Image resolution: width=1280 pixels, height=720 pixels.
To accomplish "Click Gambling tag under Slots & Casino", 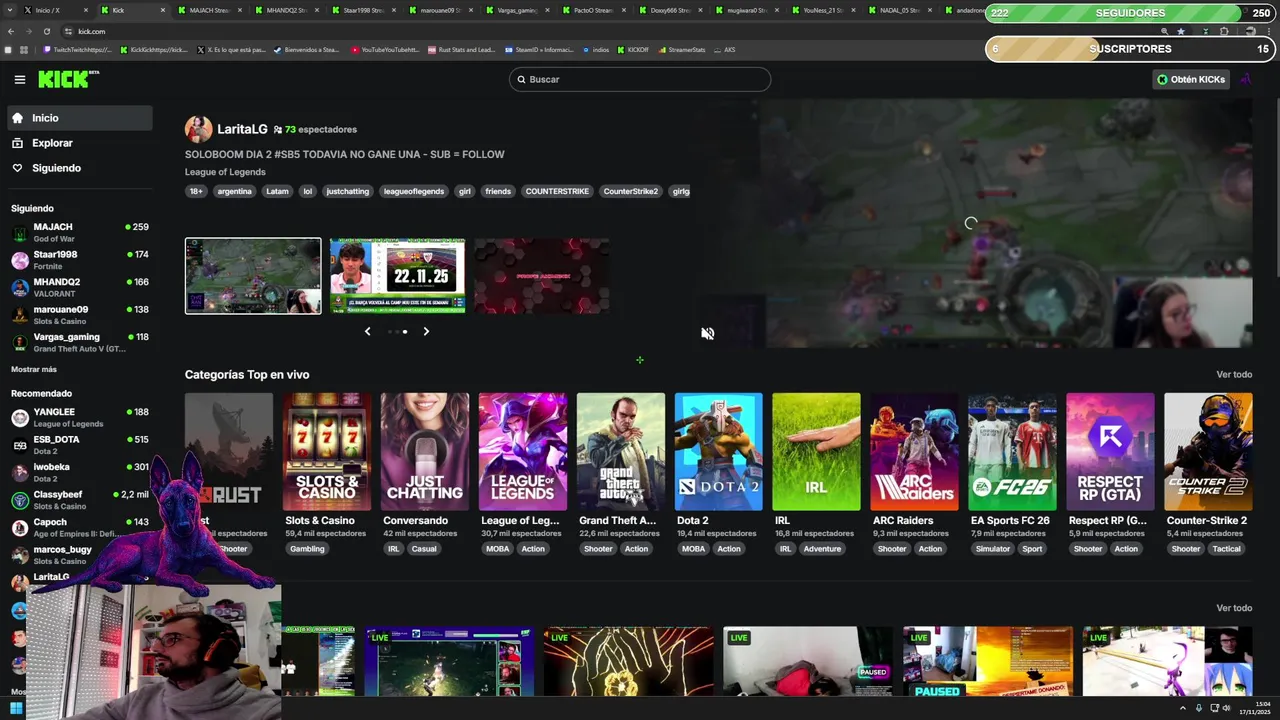I will pyautogui.click(x=307, y=549).
